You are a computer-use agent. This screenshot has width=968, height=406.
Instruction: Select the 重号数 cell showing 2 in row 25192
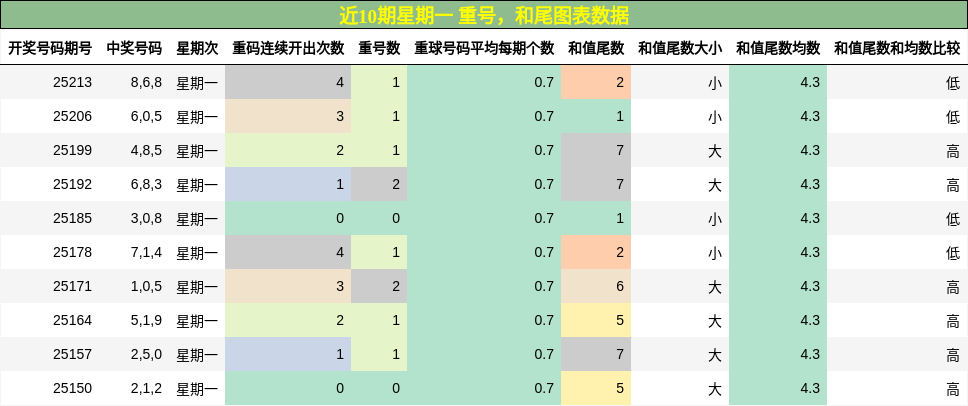(379, 184)
